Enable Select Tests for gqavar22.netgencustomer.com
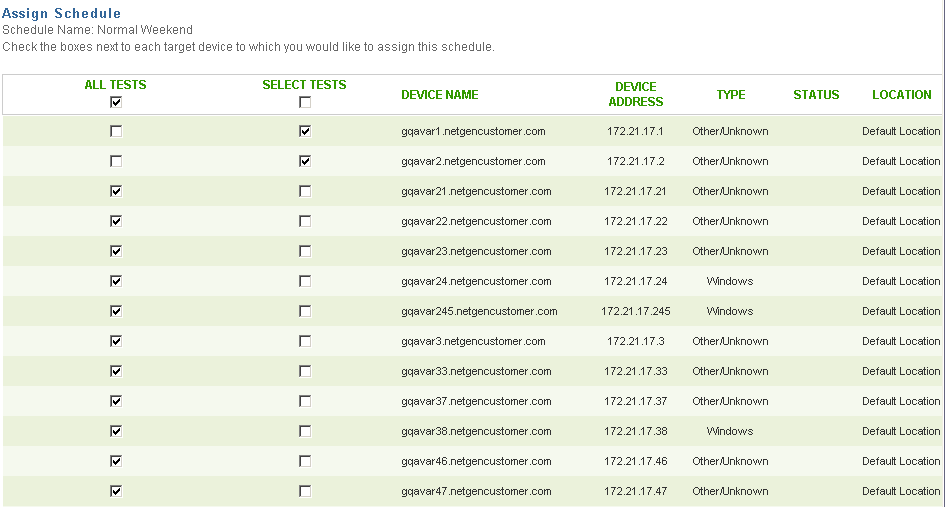Screen dimensions: 945x507 click(x=305, y=221)
